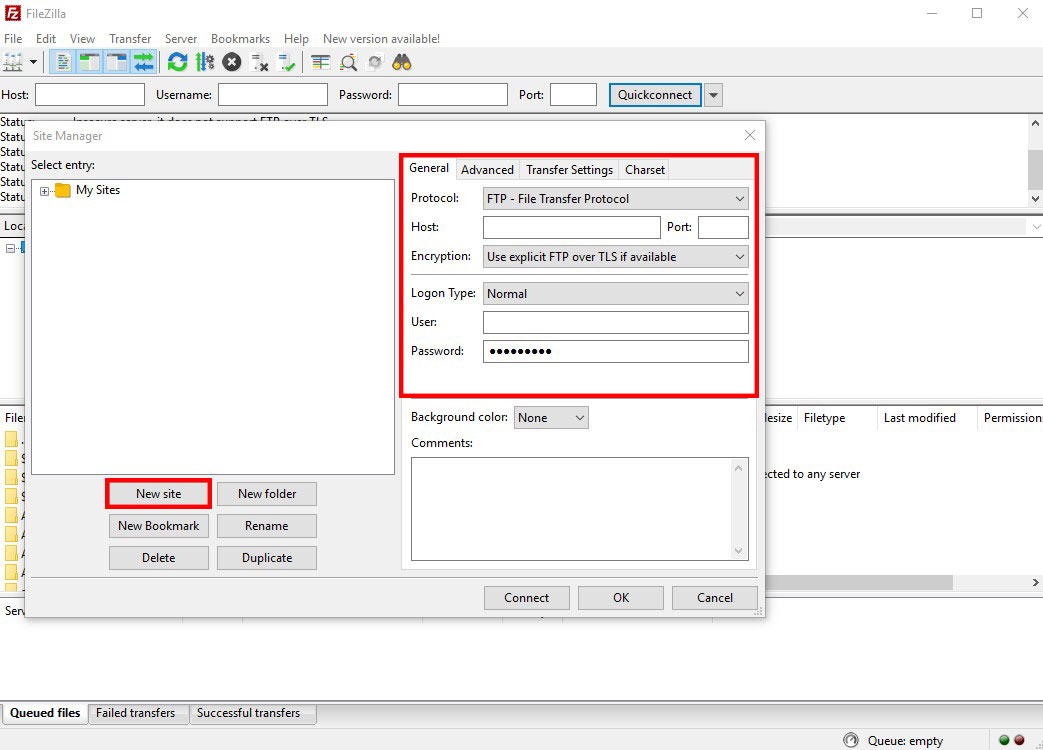The image size is (1043, 750).
Task: Toggle synchronized browsing icon
Action: [x=375, y=62]
